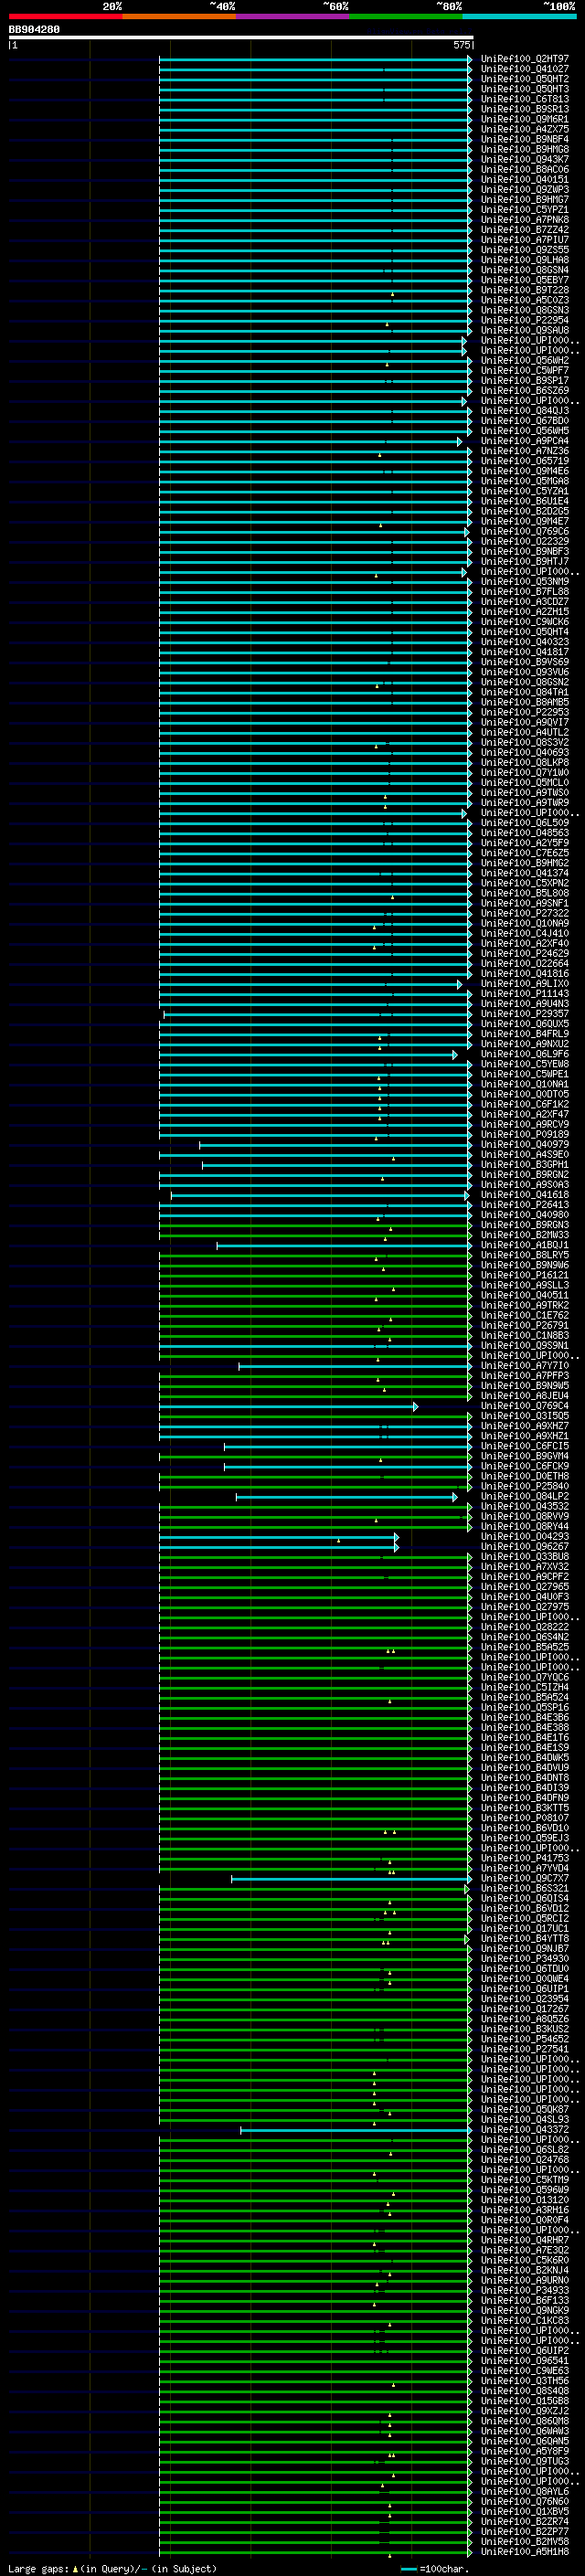The height and width of the screenshot is (2576, 585).
Task: Select hit label UniRef100_Q2HT97
Action: coord(525,59)
